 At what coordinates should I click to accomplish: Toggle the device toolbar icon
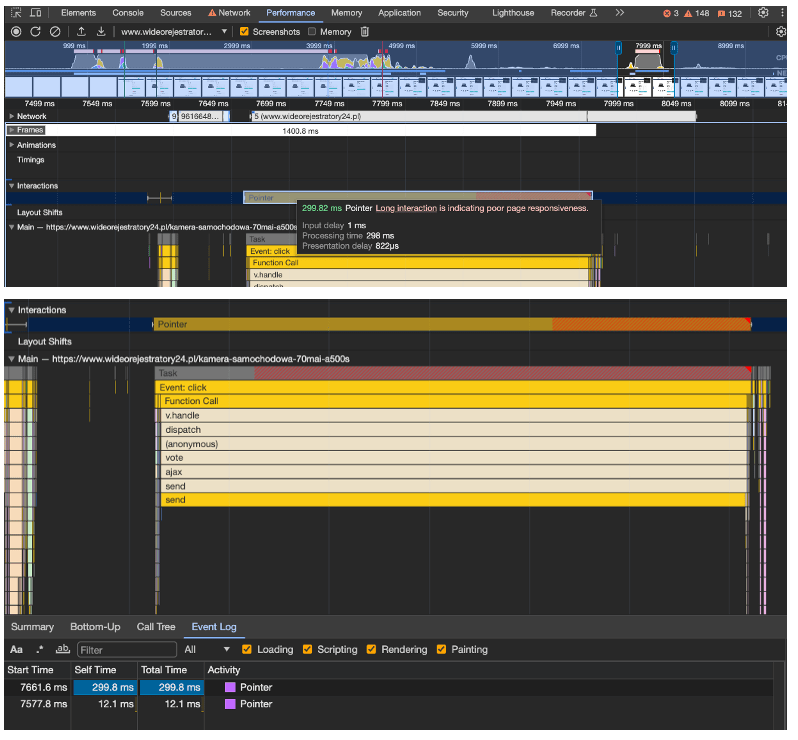(x=36, y=13)
